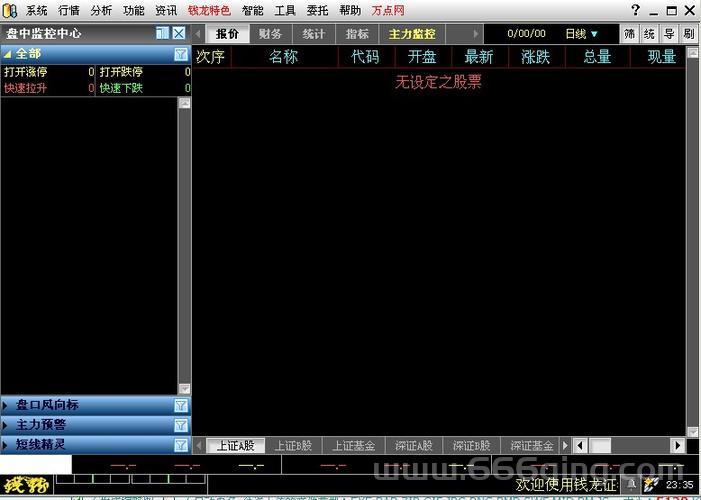Open the 委托 menu

(317, 10)
